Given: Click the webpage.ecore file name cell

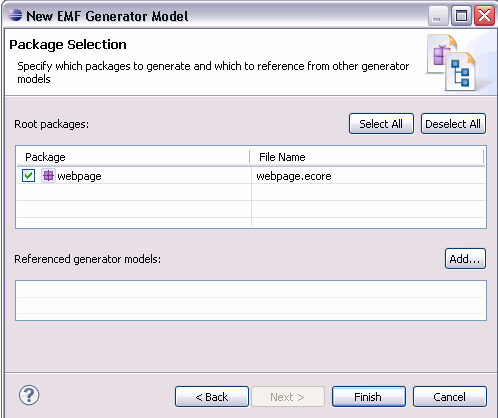Looking at the screenshot, I should 368,176.
